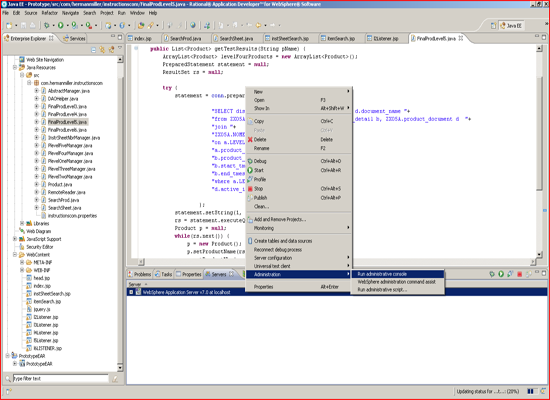This screenshot has height=400, width=550.
Task: Open the File menu
Action: tap(6, 13)
